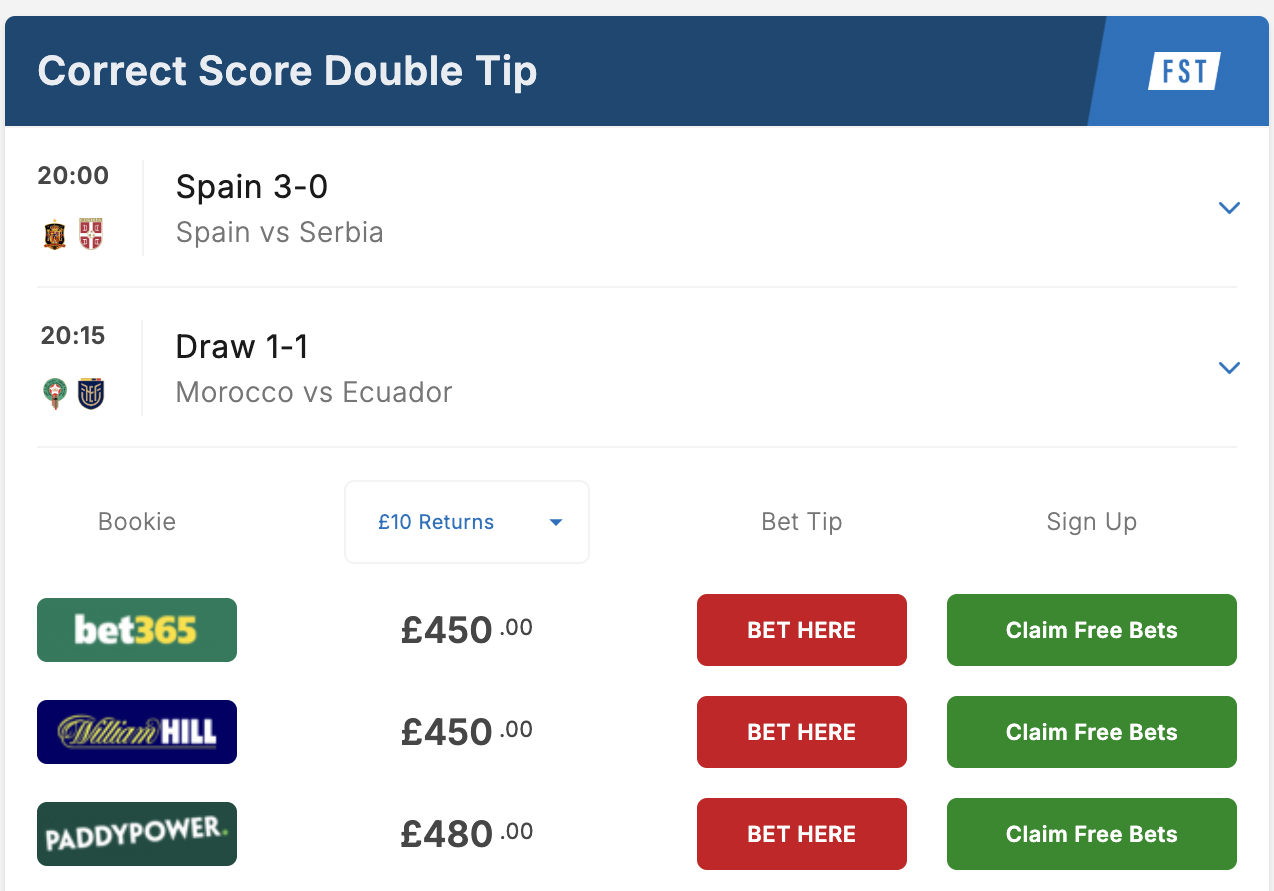Select the Morocco vs Ecuador match text
The width and height of the screenshot is (1274, 891).
[x=313, y=392]
